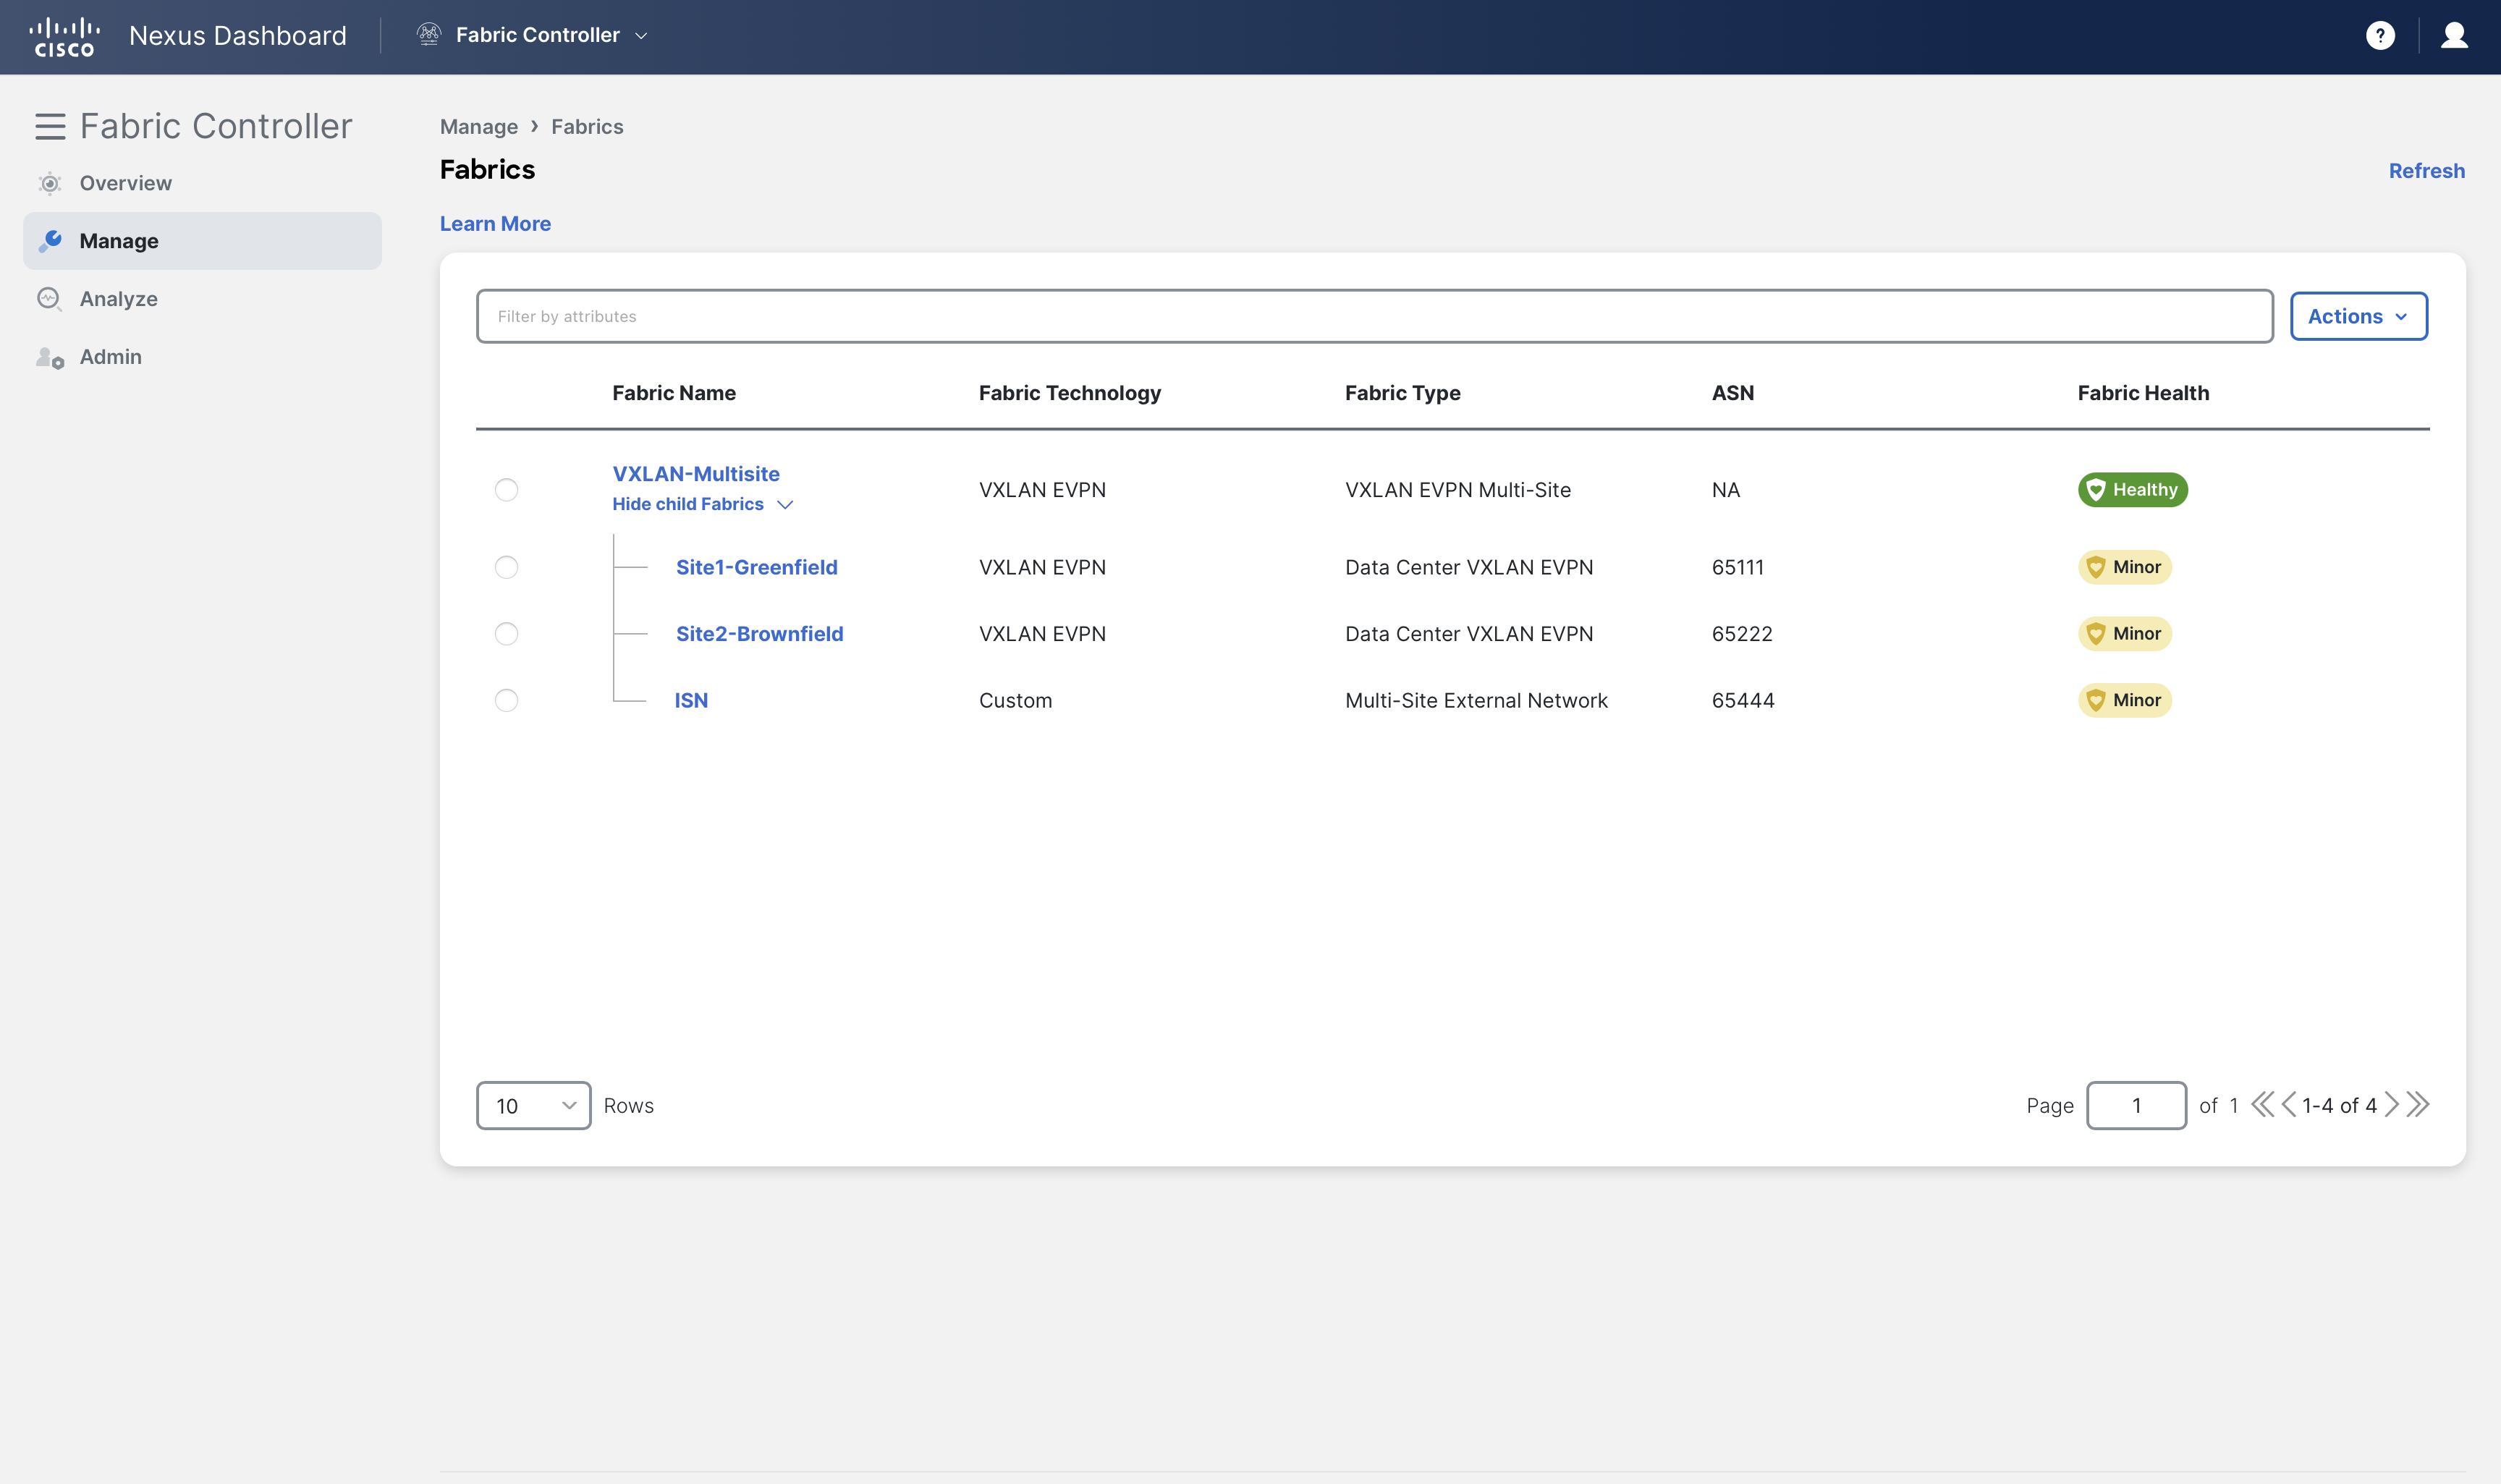Viewport: 2501px width, 1484px height.
Task: Click the Manage breadcrumb
Action: [x=479, y=127]
